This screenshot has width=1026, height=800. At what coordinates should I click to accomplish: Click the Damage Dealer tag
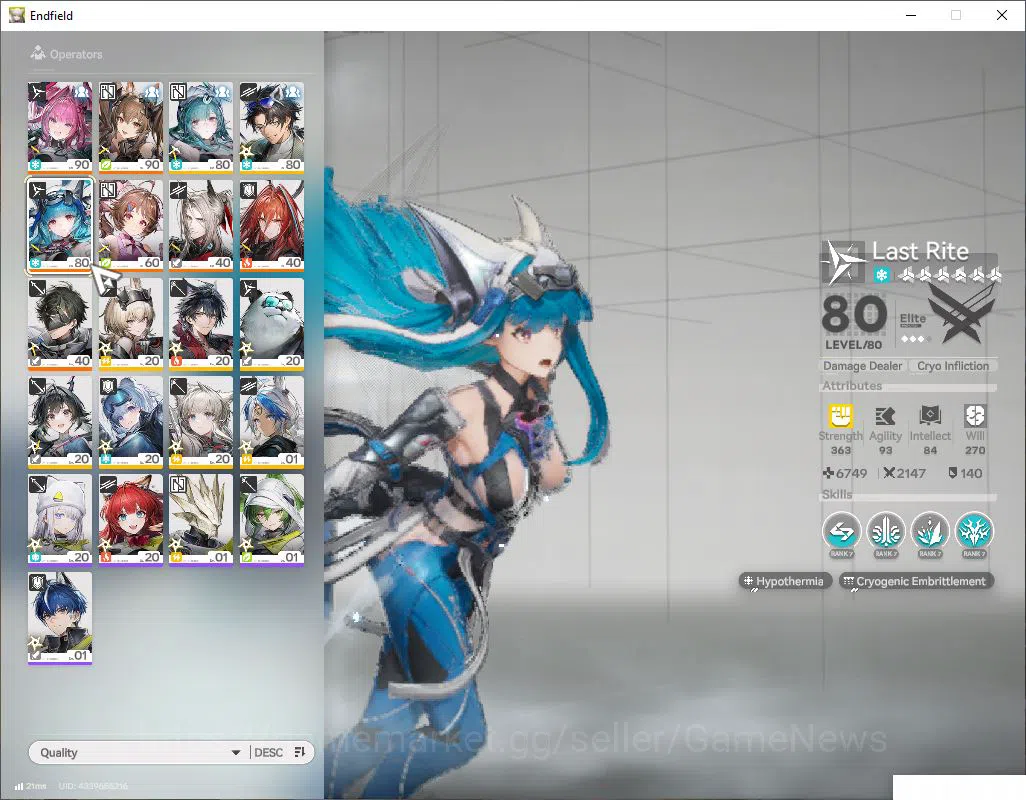tap(862, 366)
